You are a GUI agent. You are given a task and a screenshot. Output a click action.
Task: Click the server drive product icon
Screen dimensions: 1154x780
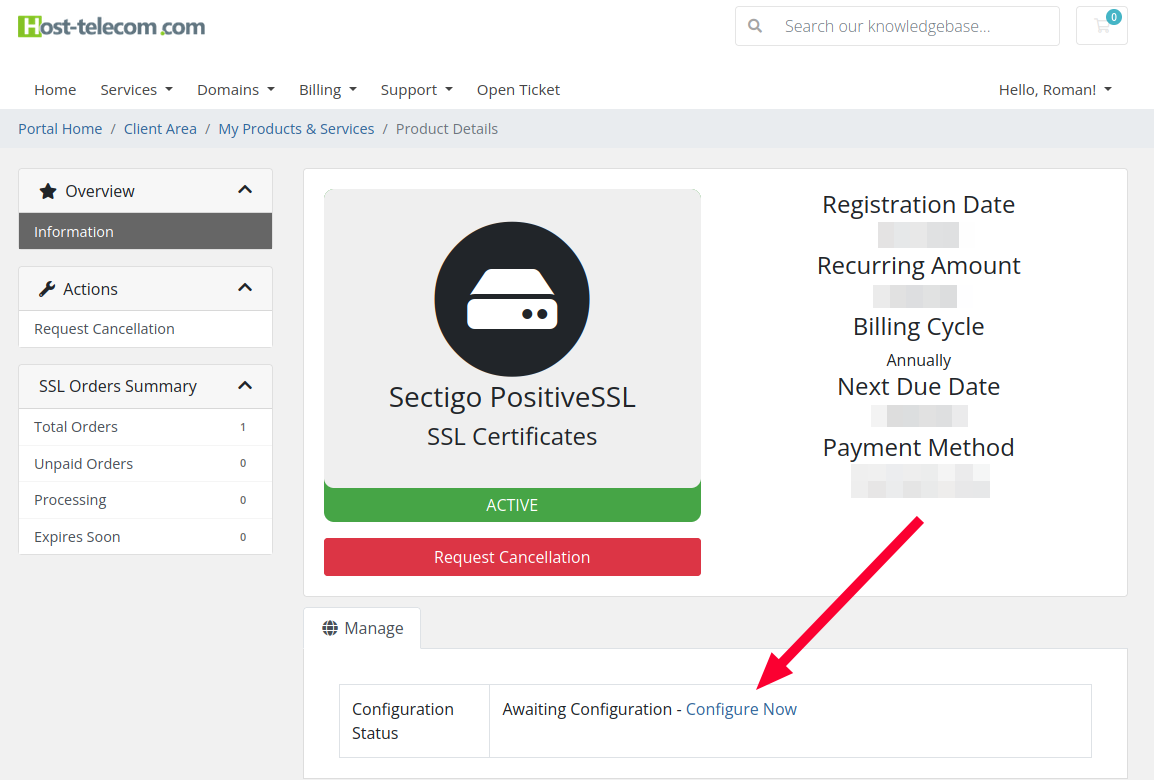pos(512,299)
